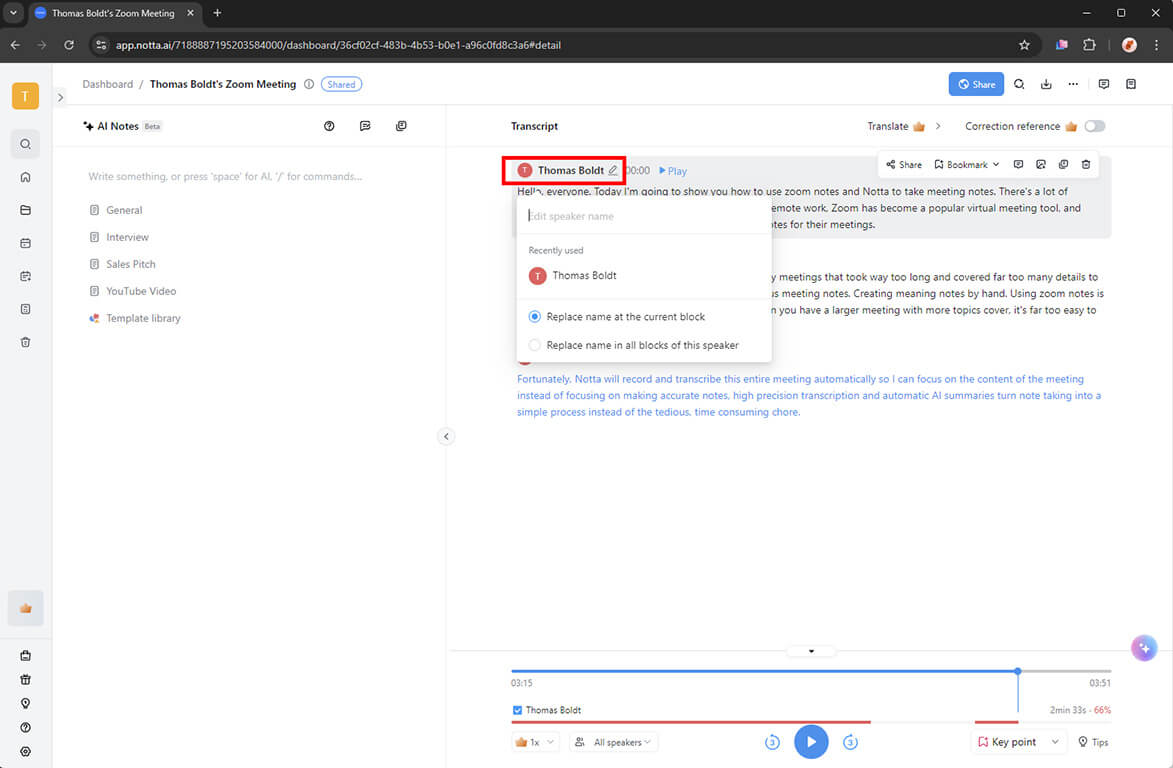
Task: Click the pencil to edit speaker Thomas Boldt
Action: [x=613, y=171]
